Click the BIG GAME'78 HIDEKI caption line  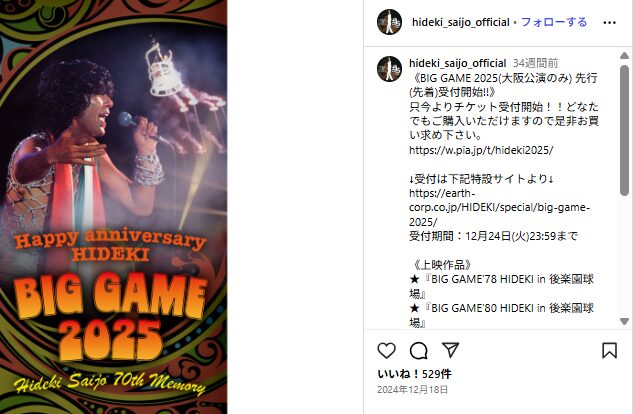[501, 286]
